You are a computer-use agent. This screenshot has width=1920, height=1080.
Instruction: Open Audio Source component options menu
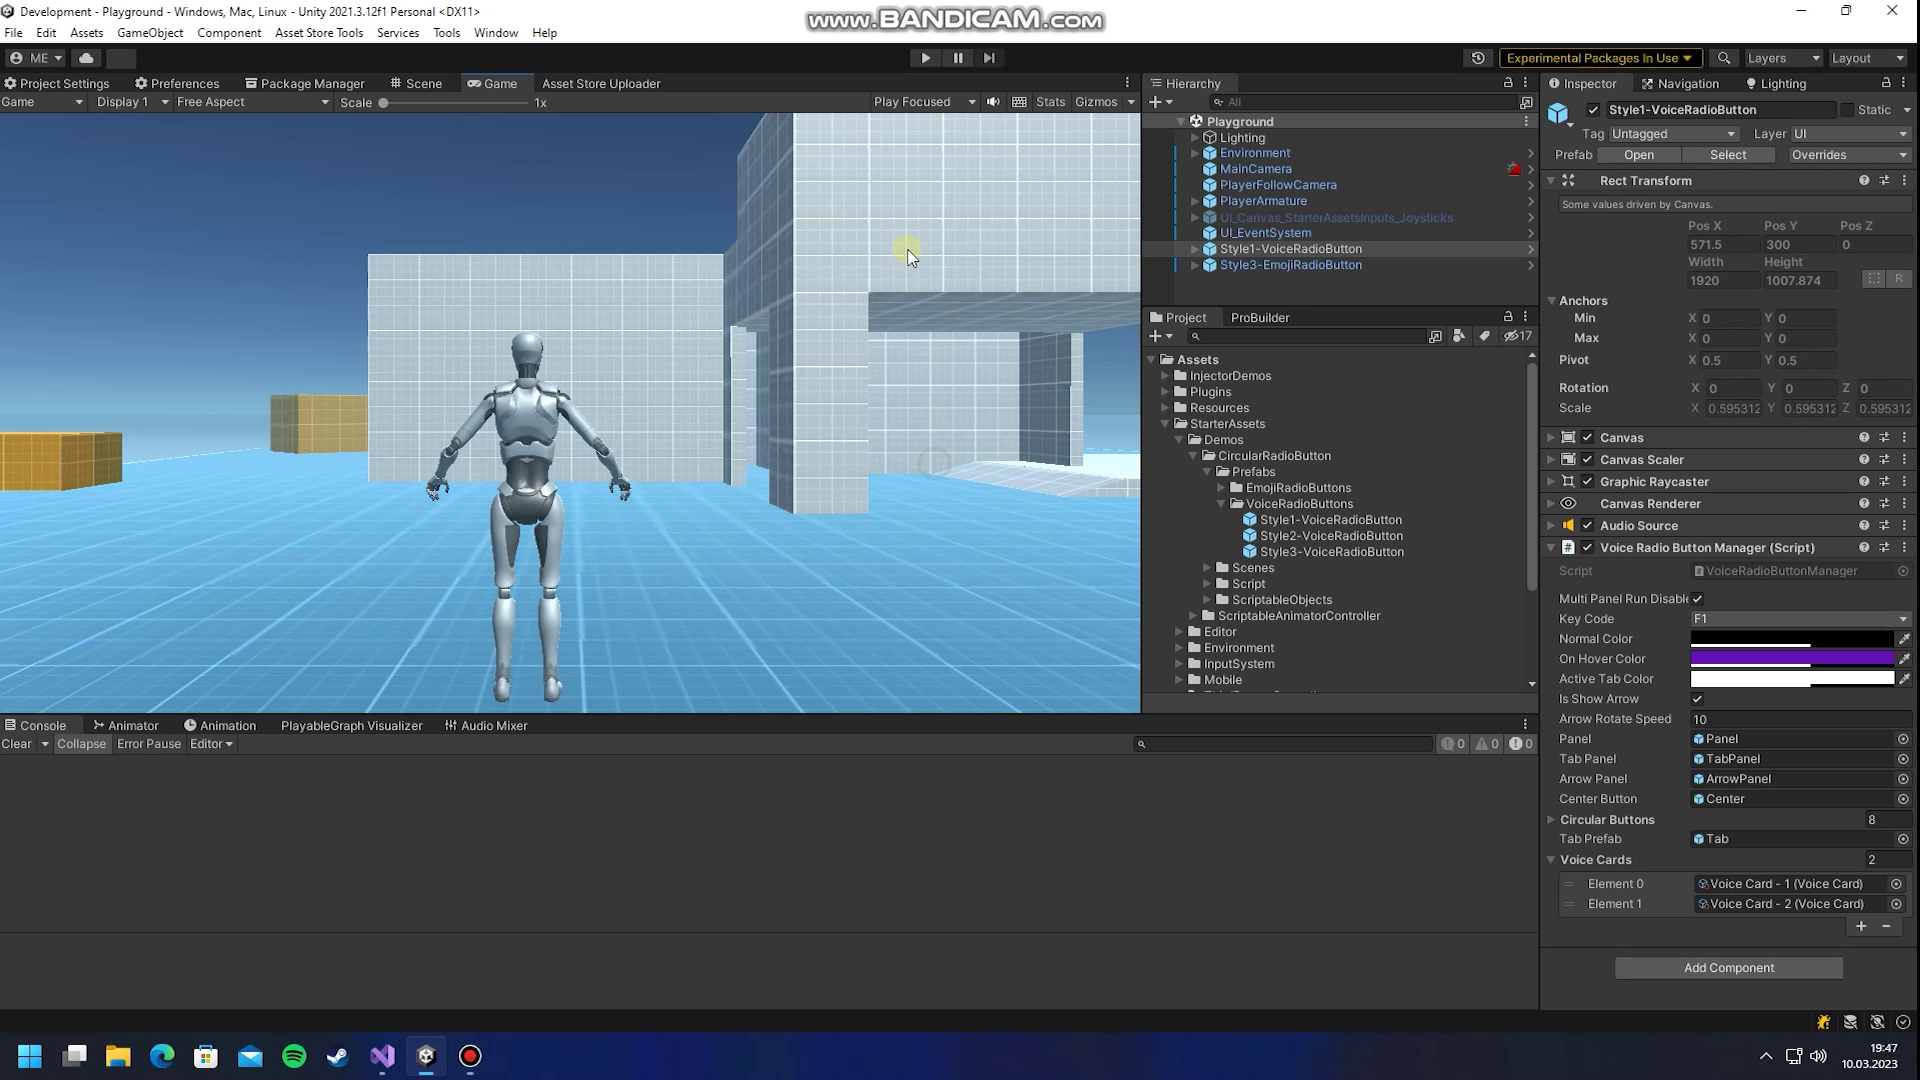tap(1904, 526)
